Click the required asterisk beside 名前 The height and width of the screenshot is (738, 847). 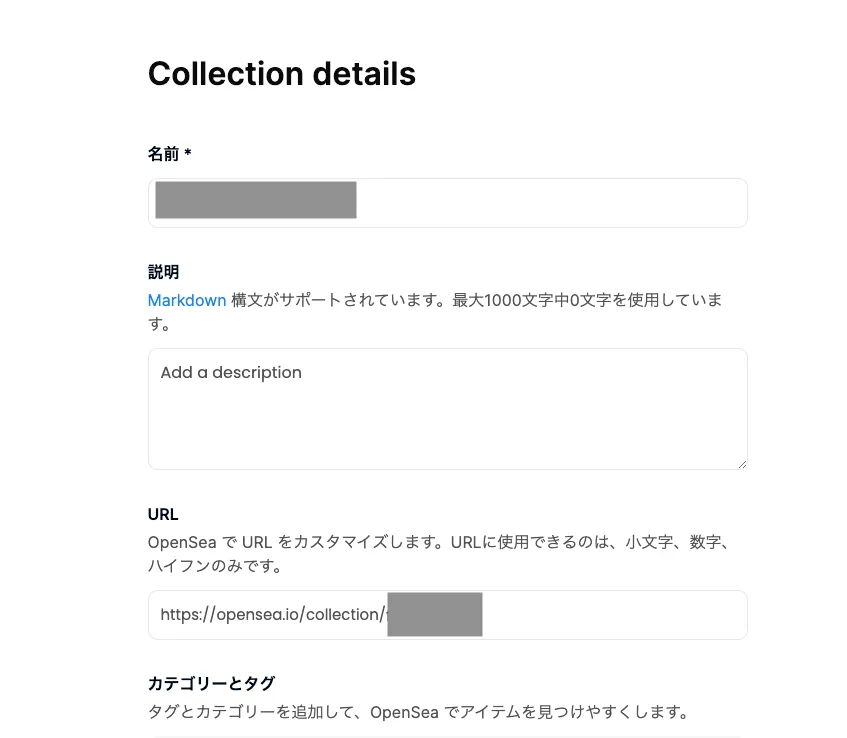click(x=188, y=153)
